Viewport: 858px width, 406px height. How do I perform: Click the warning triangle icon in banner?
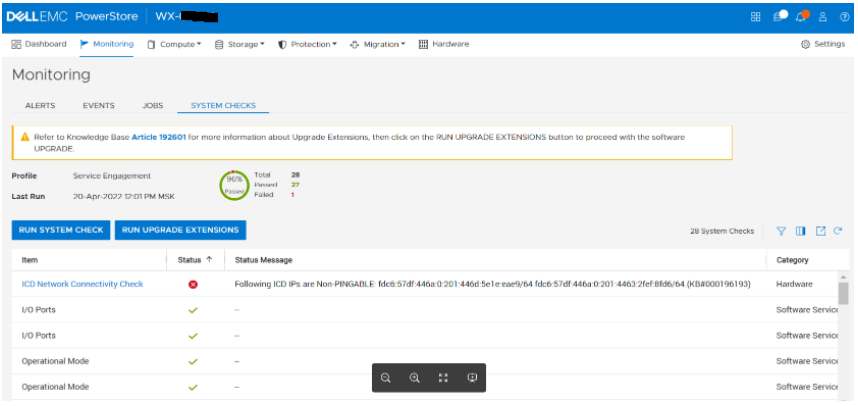pyautogui.click(x=25, y=137)
